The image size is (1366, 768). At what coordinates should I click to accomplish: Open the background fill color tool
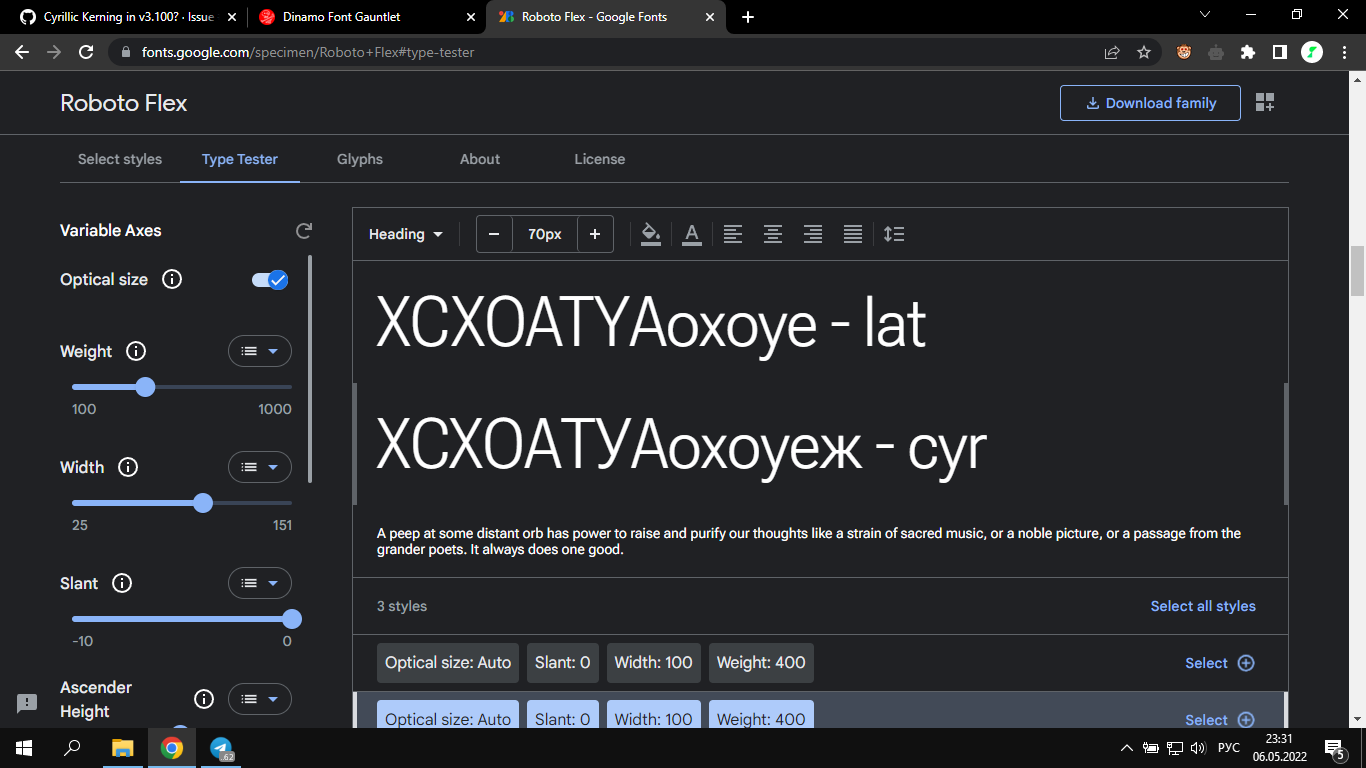651,233
